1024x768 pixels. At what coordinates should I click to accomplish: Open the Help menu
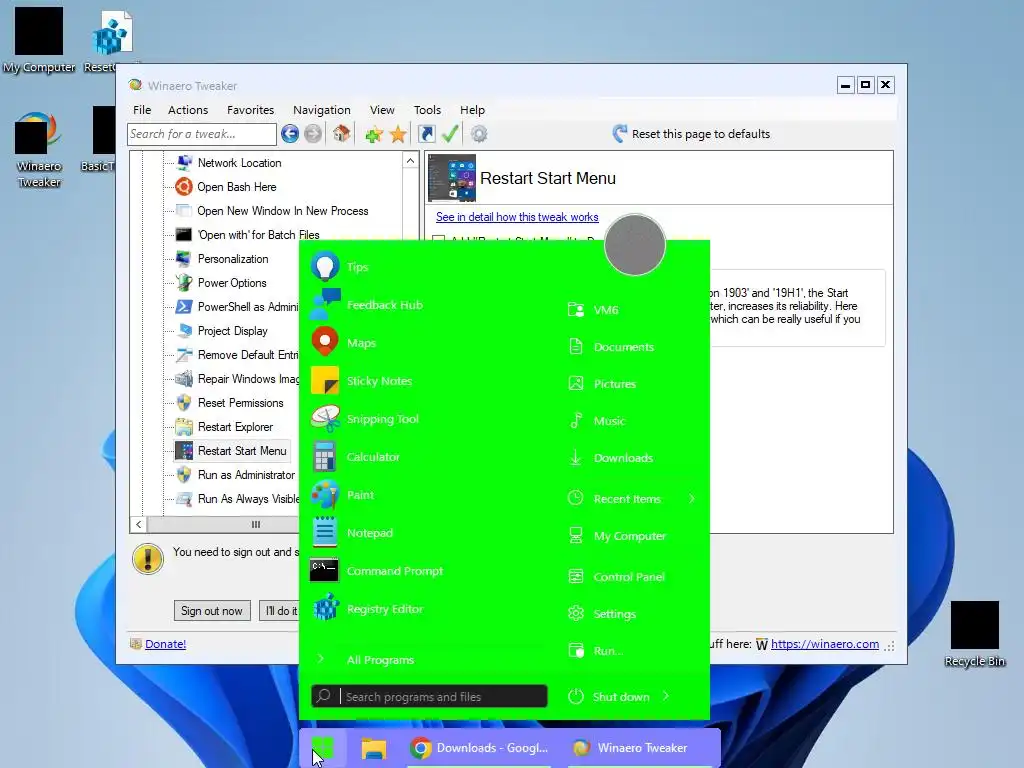pos(472,110)
